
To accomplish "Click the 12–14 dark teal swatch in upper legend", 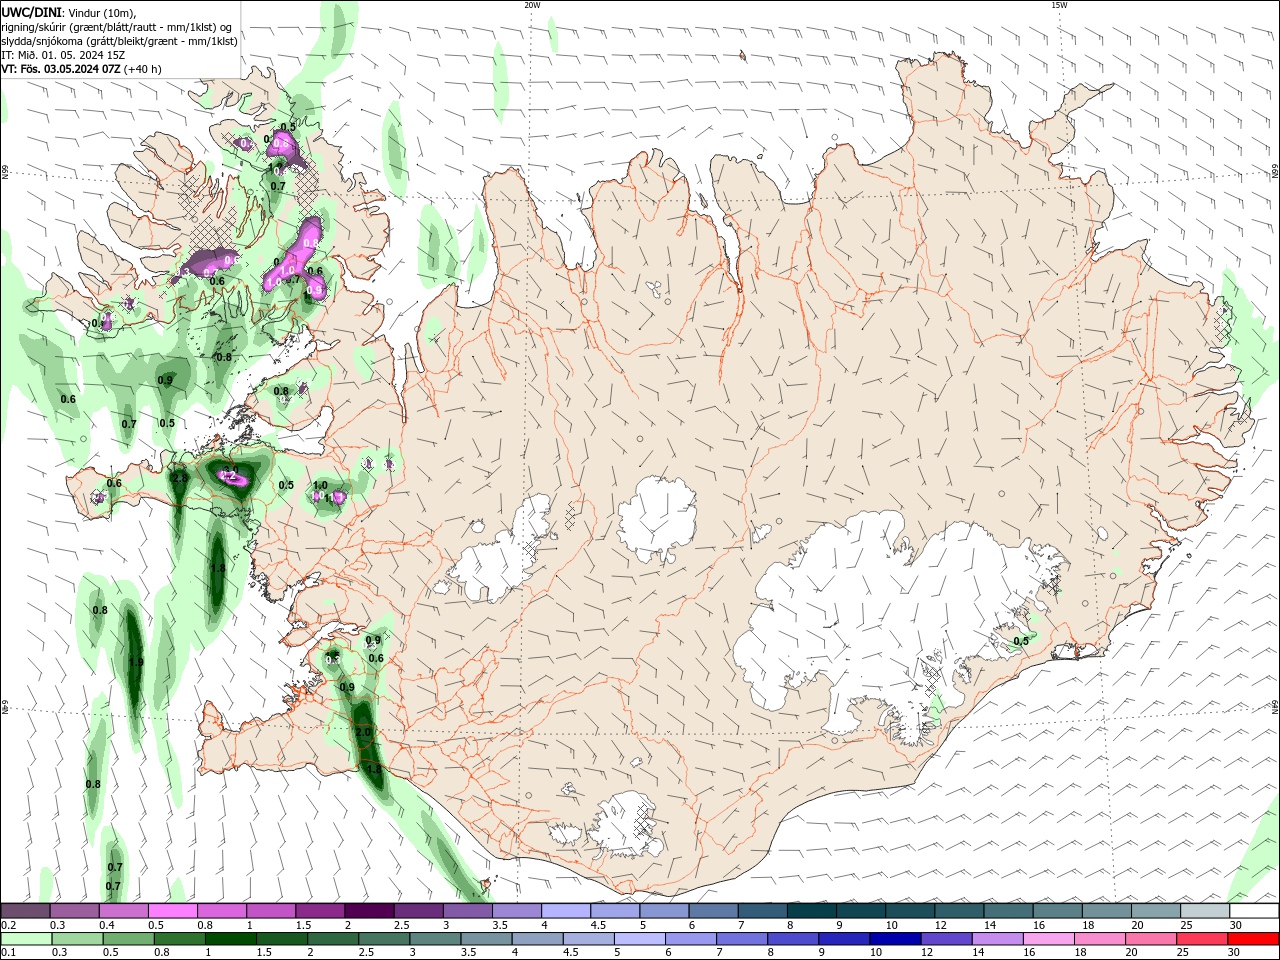I will coord(959,911).
